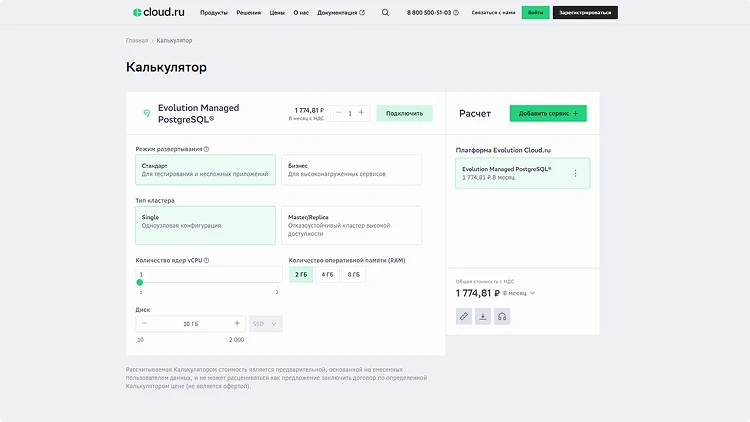Click the support headset icon
Viewport: 750px width, 422px height.
tap(502, 316)
